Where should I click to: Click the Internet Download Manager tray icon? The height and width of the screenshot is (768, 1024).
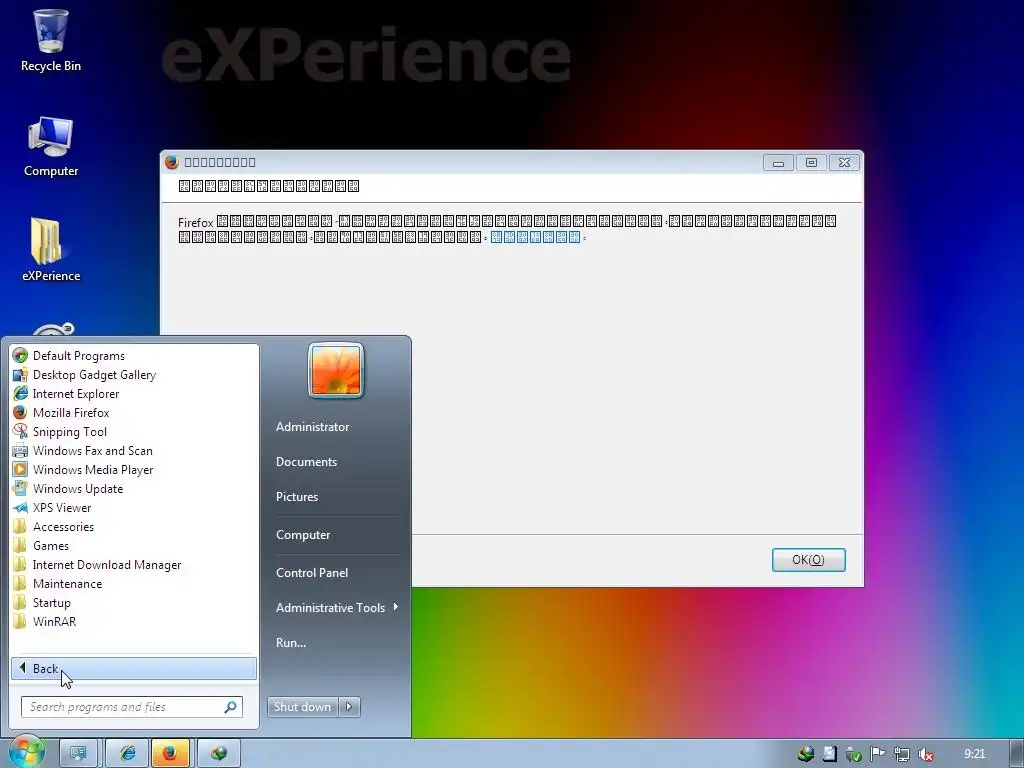coord(806,754)
